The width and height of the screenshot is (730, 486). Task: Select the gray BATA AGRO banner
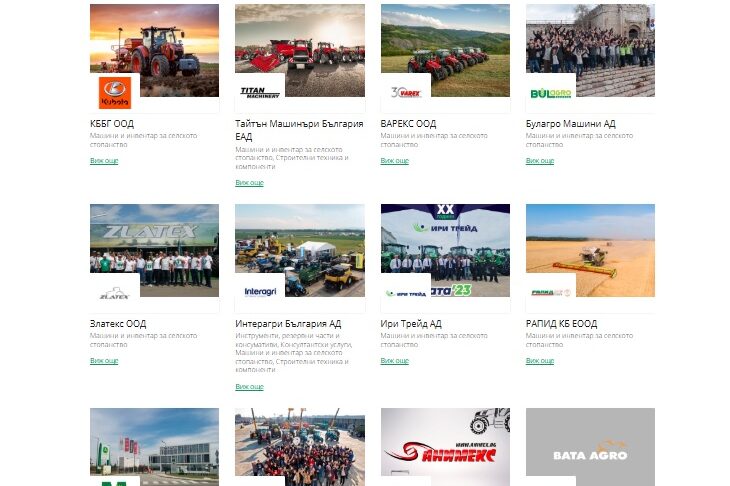(590, 446)
